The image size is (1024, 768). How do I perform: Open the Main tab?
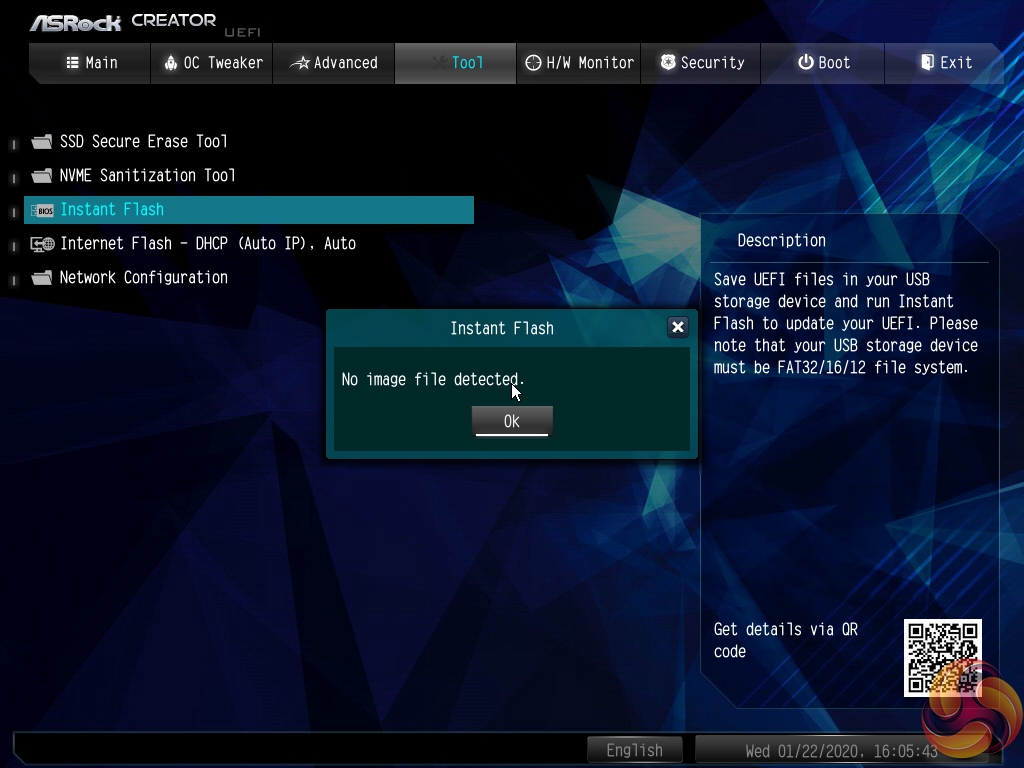click(x=91, y=63)
